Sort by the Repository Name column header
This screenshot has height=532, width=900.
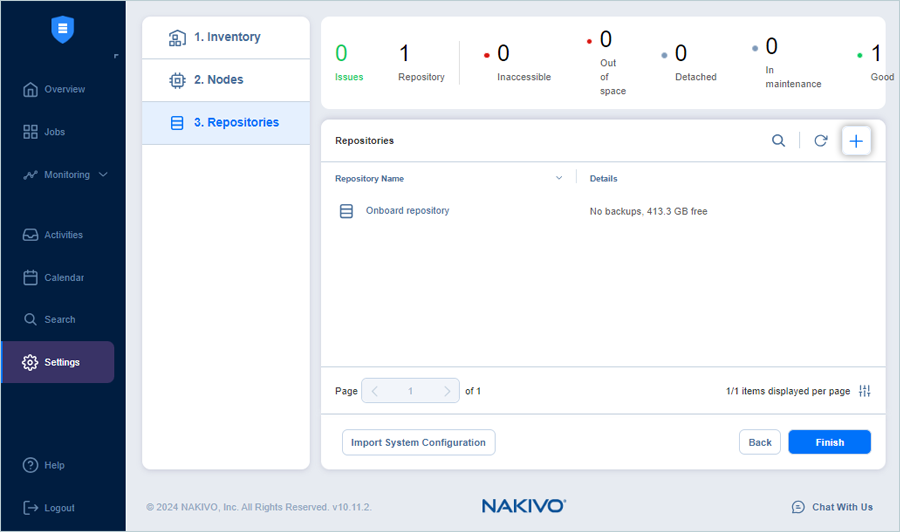369,178
